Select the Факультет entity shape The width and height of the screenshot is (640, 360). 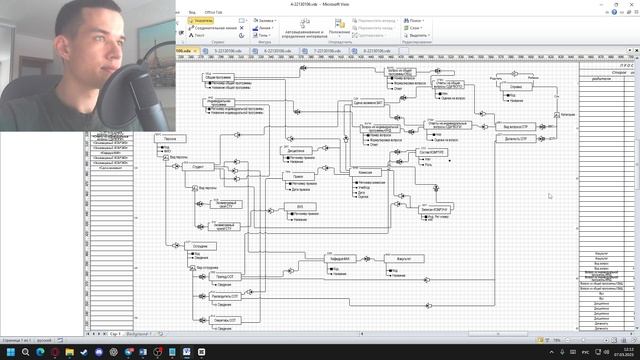tap(404, 258)
